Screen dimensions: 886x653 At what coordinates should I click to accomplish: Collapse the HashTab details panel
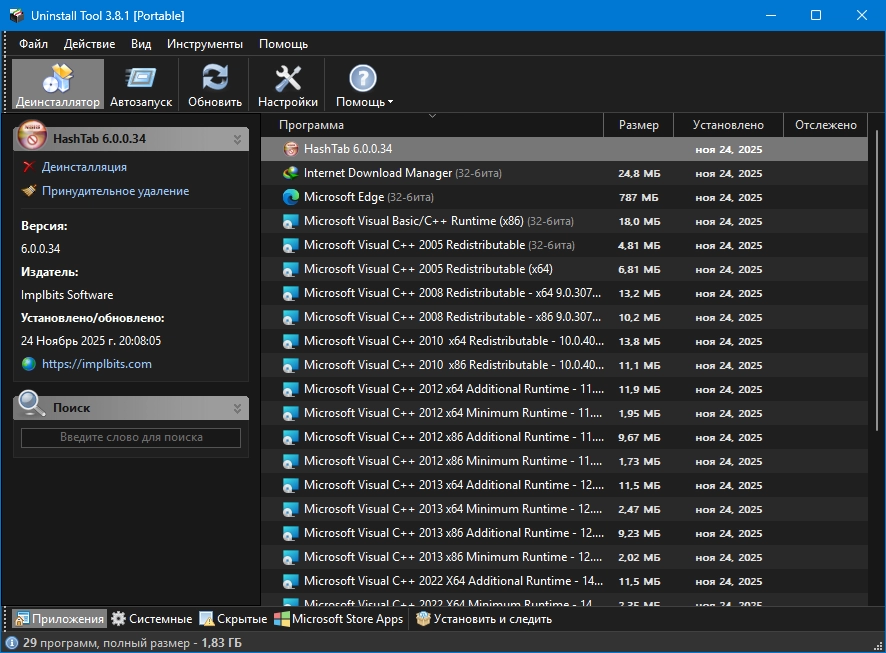pyautogui.click(x=237, y=139)
